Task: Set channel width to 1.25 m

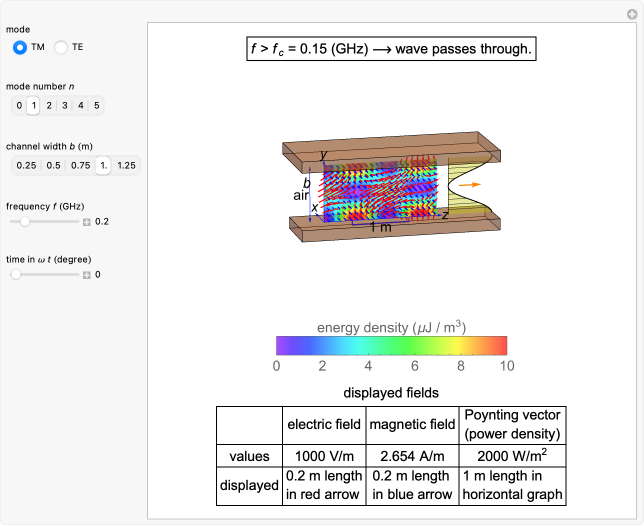Action: point(126,165)
